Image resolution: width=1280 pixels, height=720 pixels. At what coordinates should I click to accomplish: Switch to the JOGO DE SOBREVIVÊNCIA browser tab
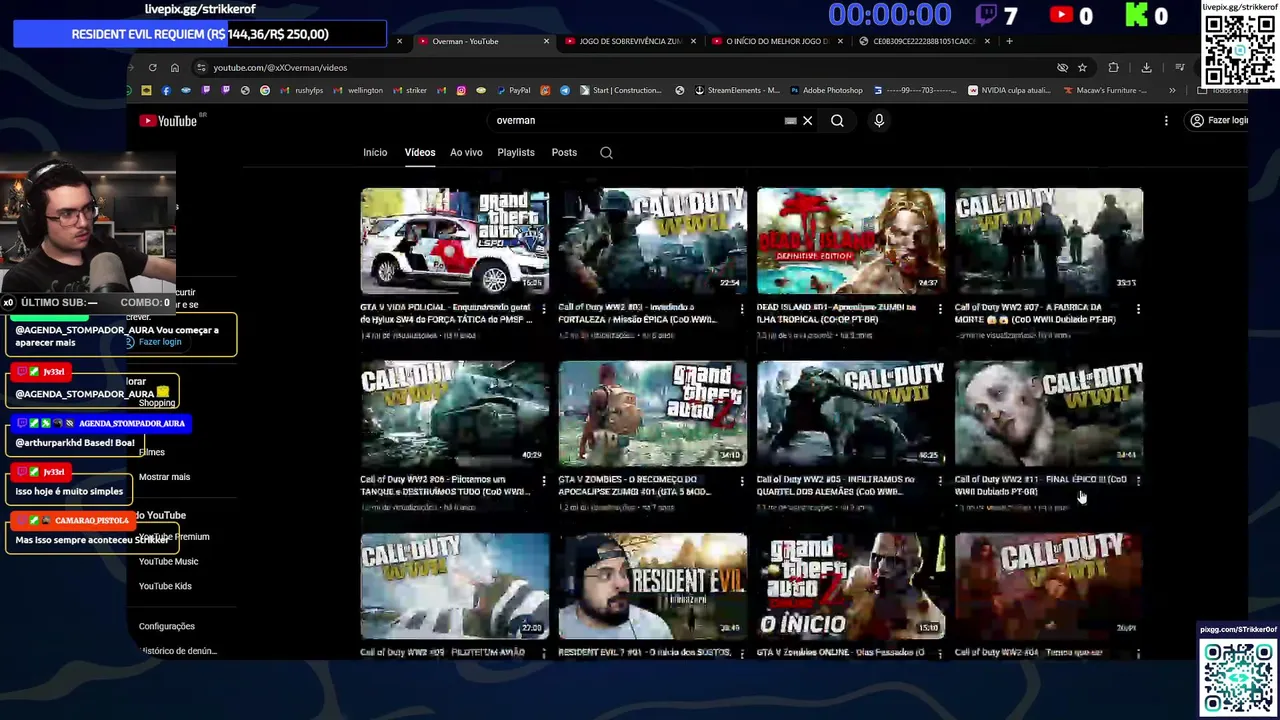click(629, 41)
